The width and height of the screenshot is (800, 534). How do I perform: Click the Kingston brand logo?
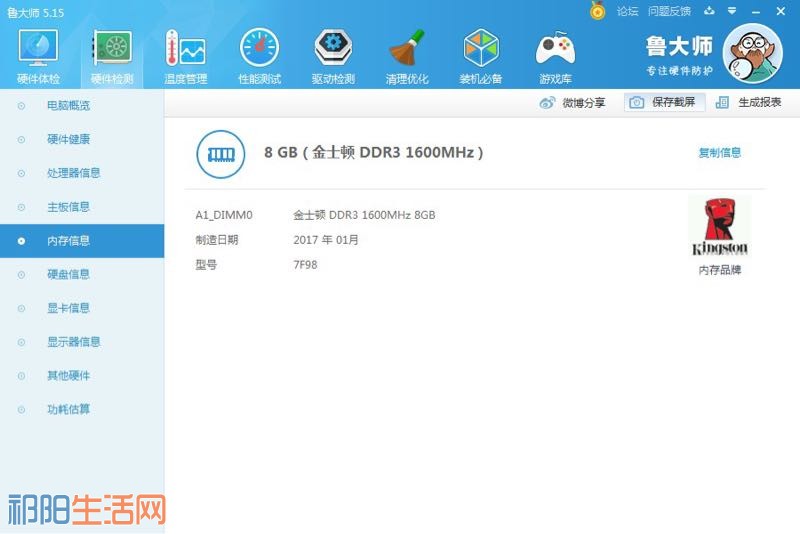[x=719, y=227]
